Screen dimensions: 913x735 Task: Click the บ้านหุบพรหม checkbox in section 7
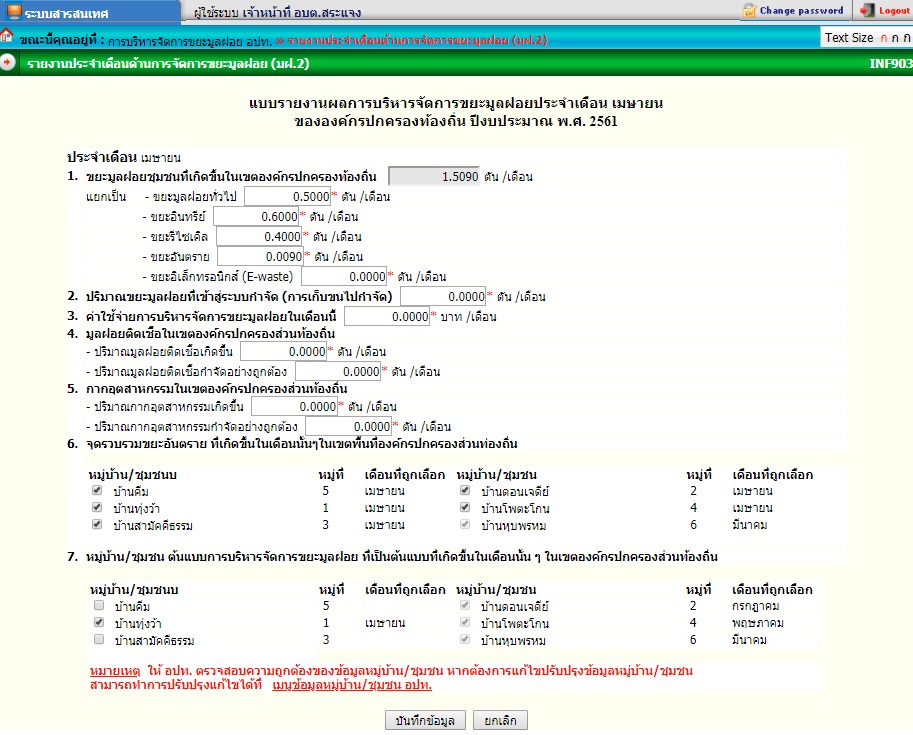tap(465, 639)
